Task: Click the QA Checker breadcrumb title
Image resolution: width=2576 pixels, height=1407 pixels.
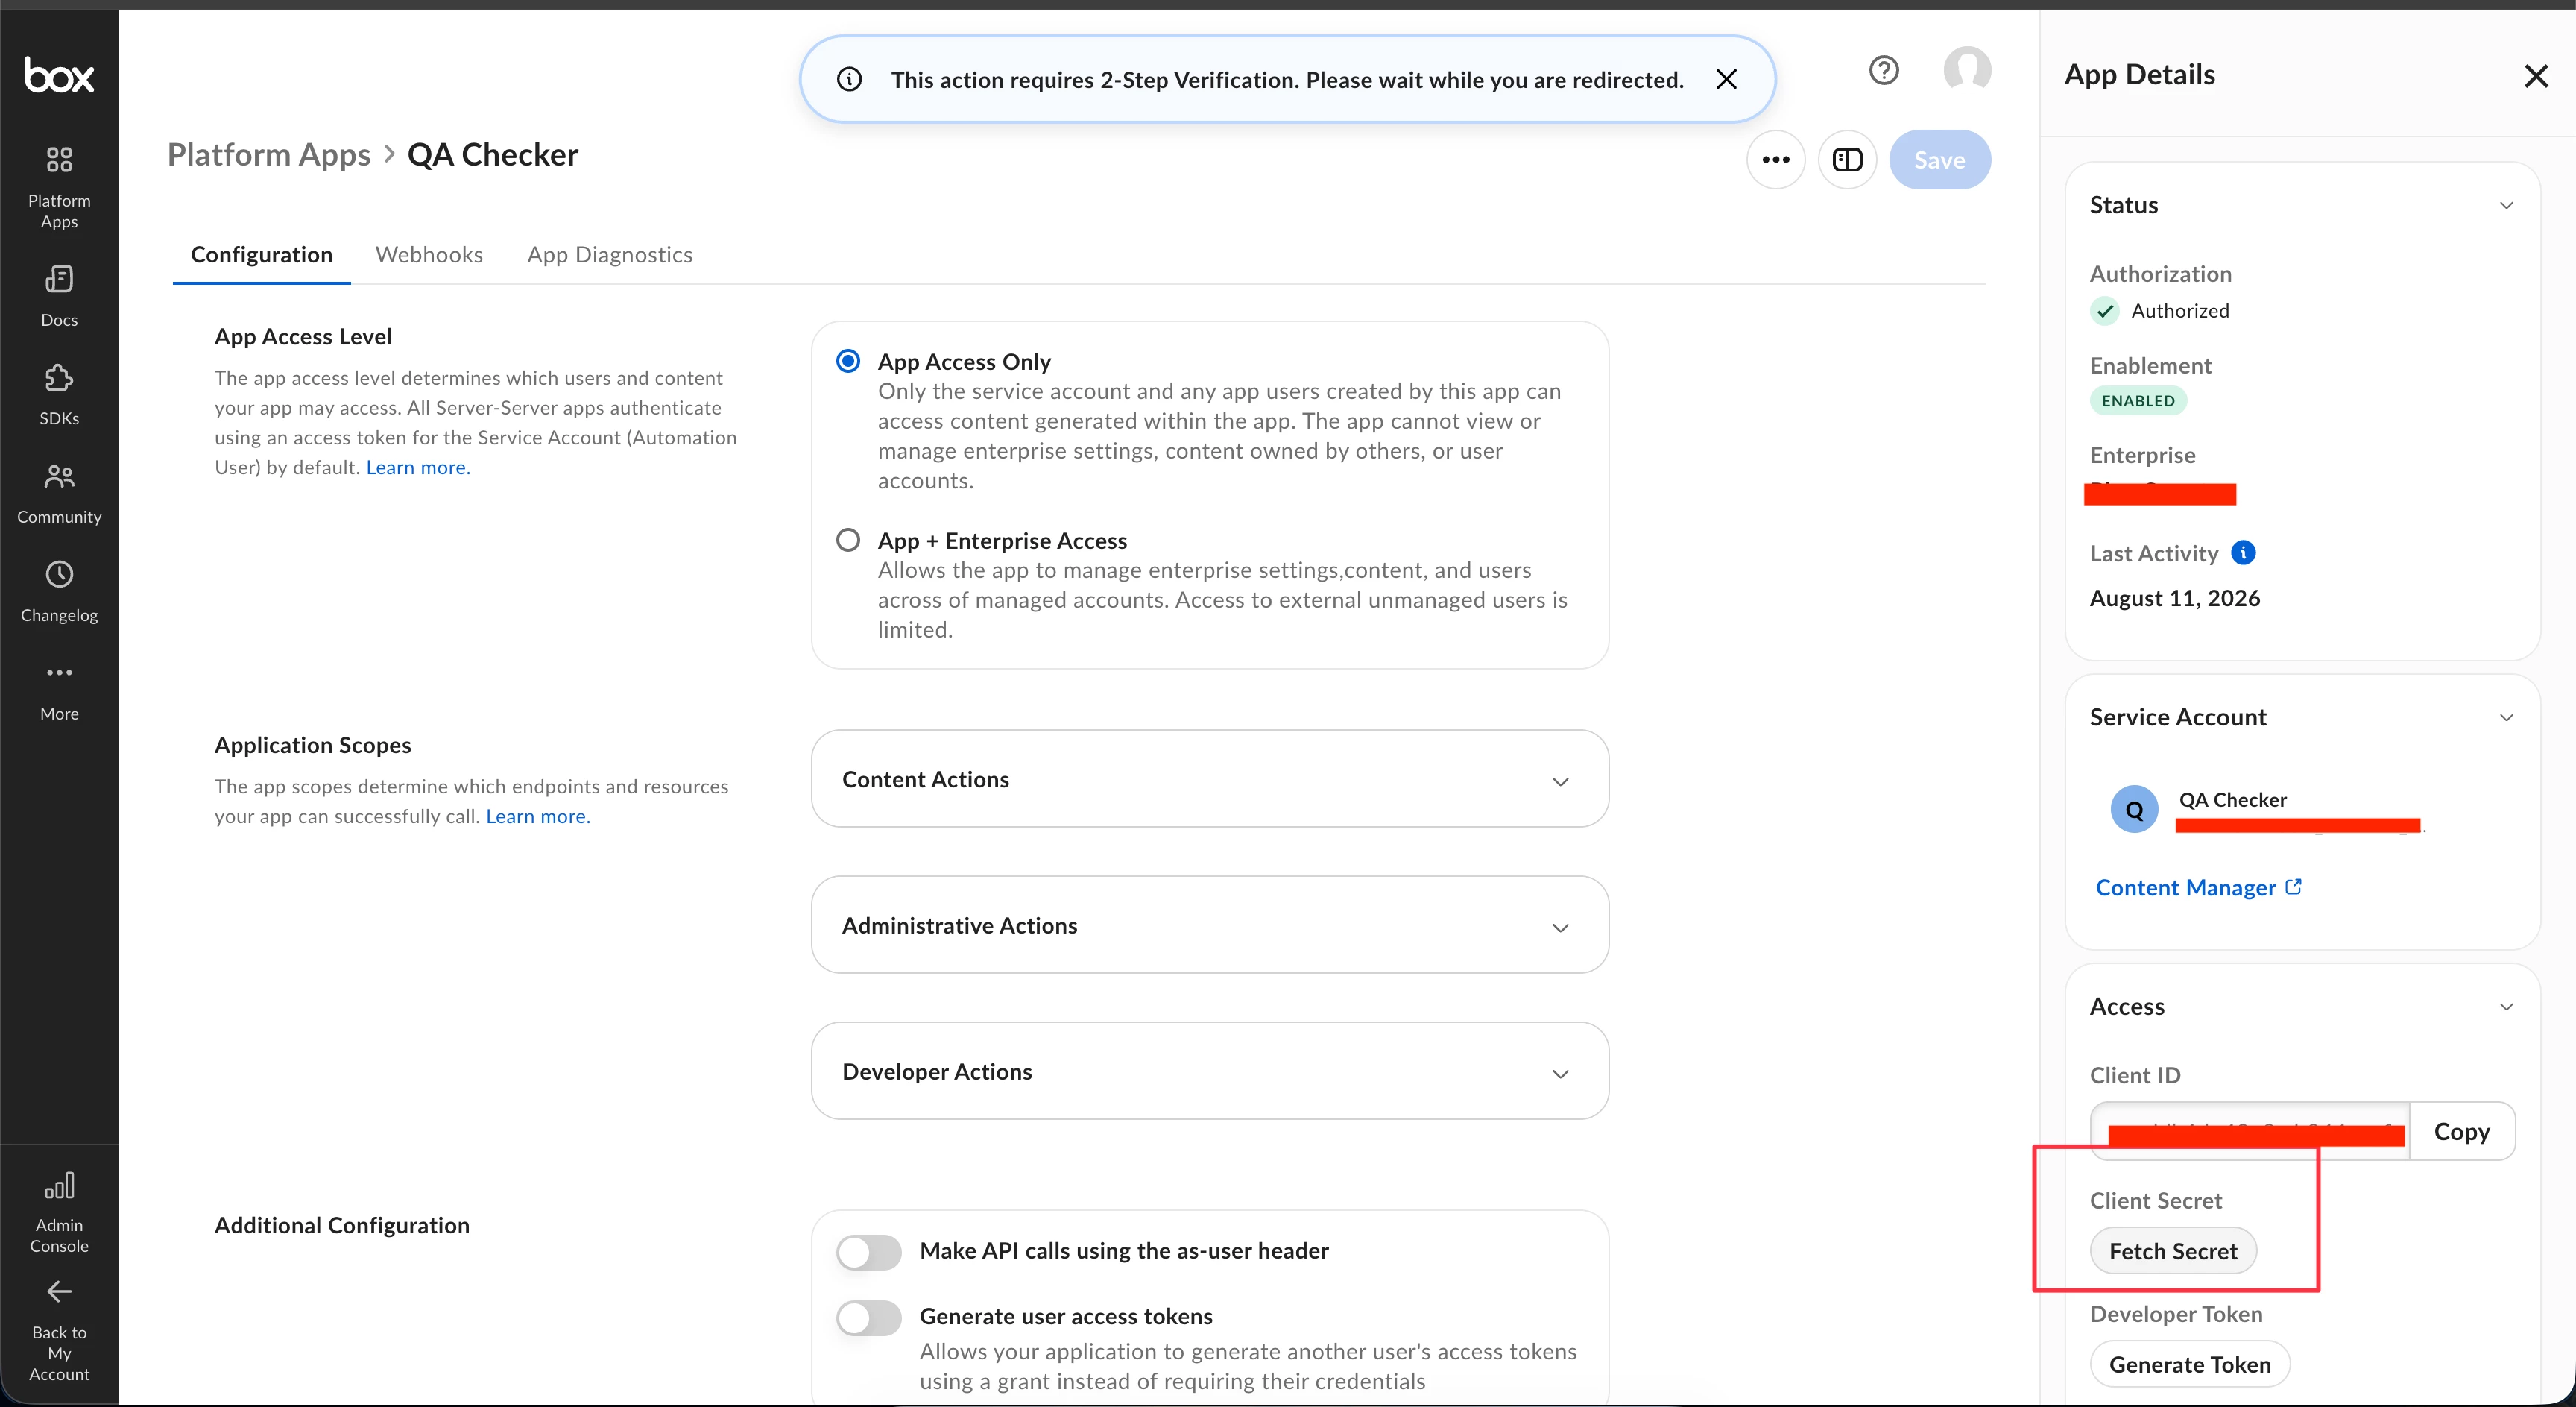Action: point(493,154)
